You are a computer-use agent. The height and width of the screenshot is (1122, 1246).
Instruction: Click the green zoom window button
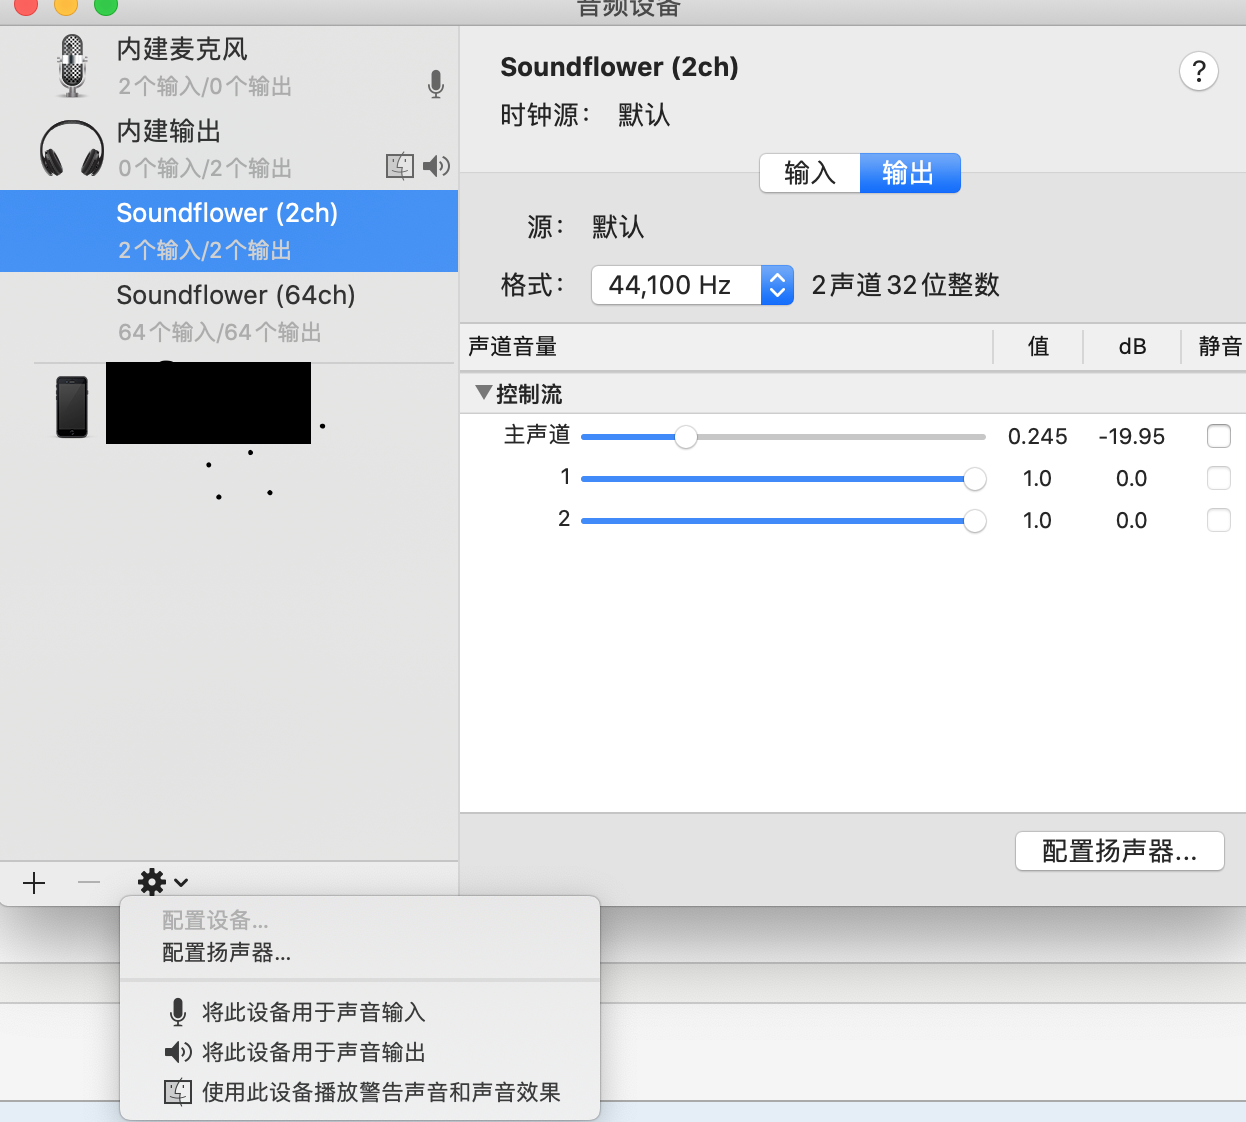[x=105, y=5]
